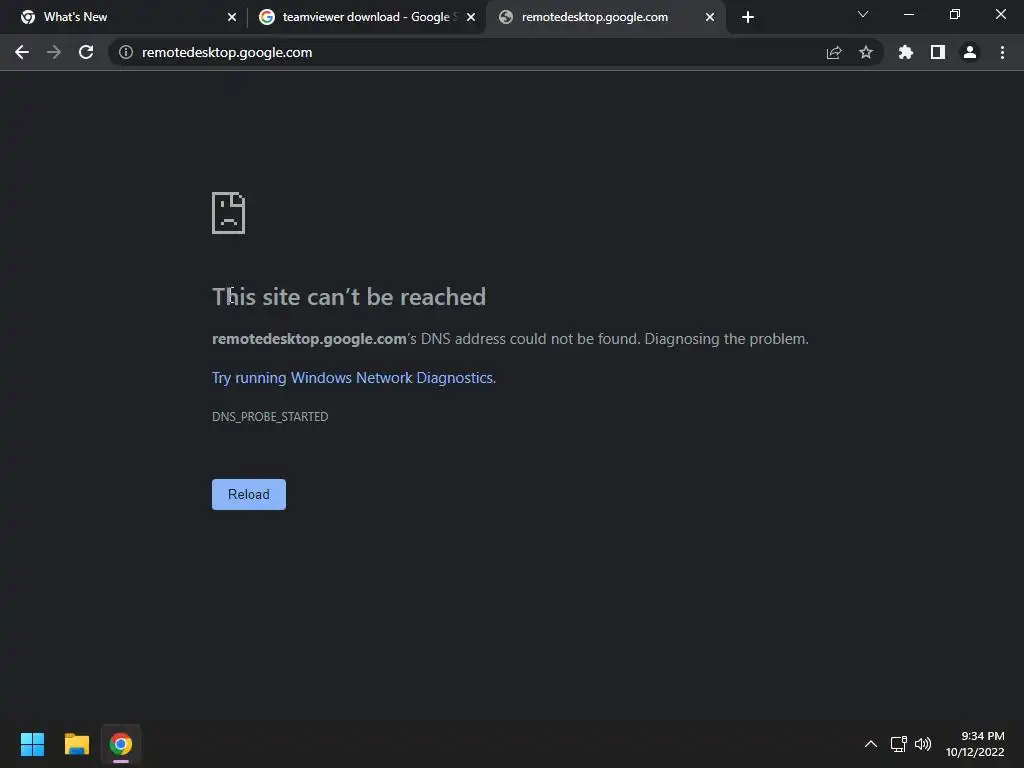Viewport: 1024px width, 768px height.
Task: Show hidden system tray icons chevron
Action: pos(871,744)
